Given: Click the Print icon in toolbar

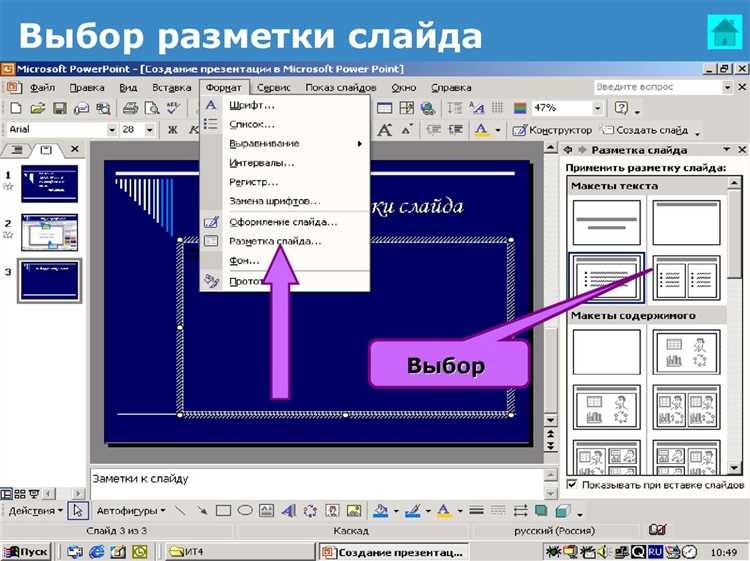Looking at the screenshot, I should [x=130, y=108].
